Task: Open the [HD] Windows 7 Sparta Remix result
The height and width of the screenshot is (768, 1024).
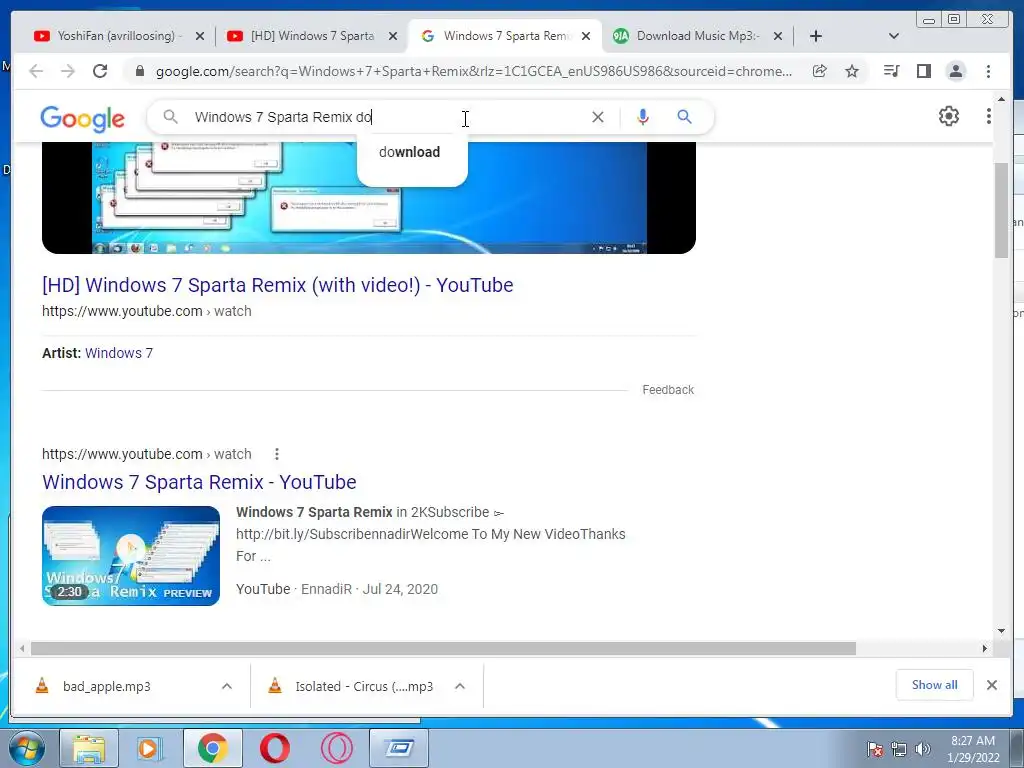Action: pyautogui.click(x=278, y=285)
